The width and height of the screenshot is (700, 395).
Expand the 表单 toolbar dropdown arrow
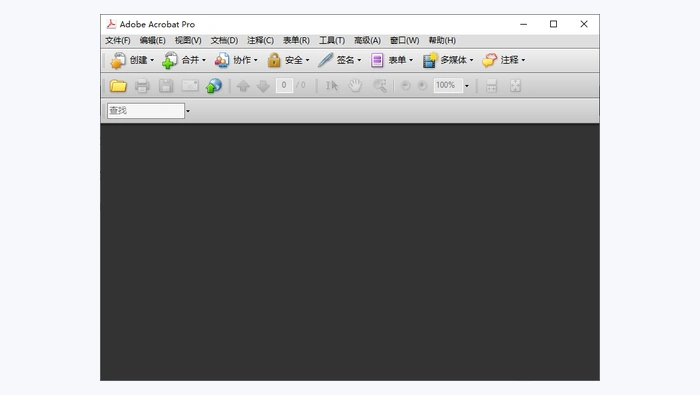(411, 60)
